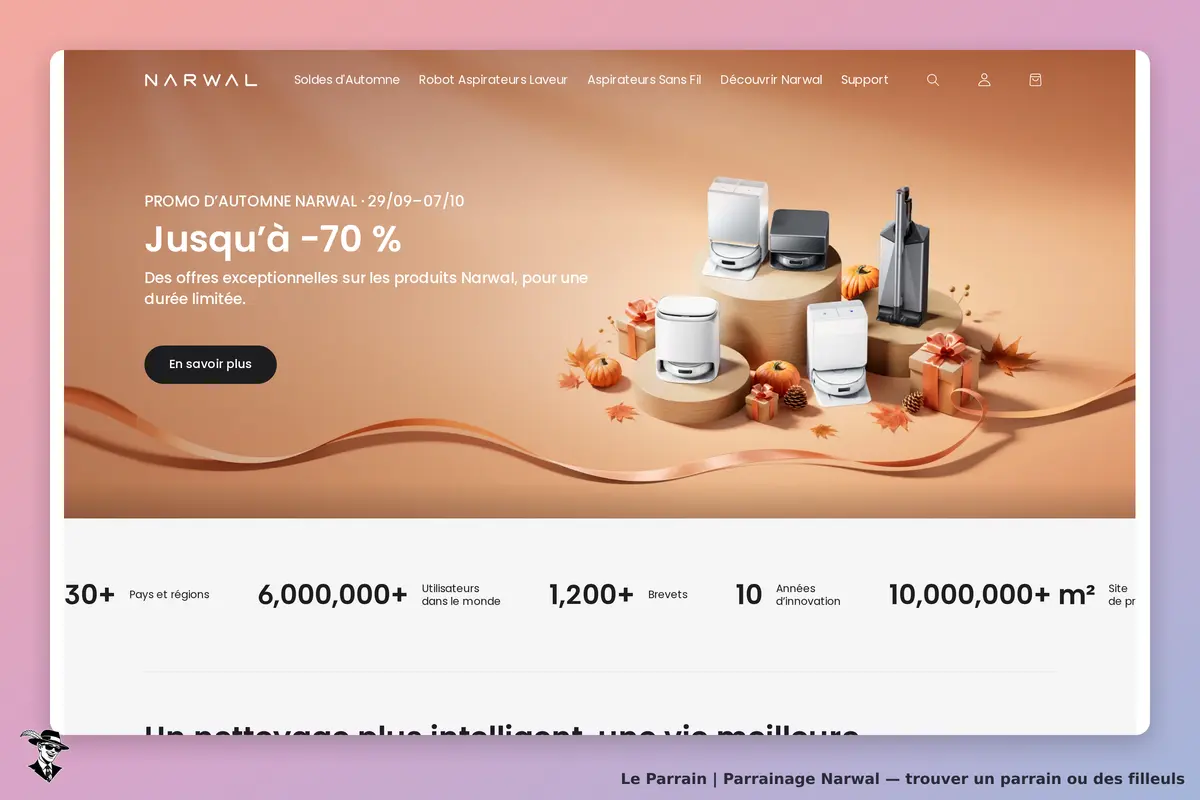
Task: Open the search icon
Action: (x=933, y=80)
